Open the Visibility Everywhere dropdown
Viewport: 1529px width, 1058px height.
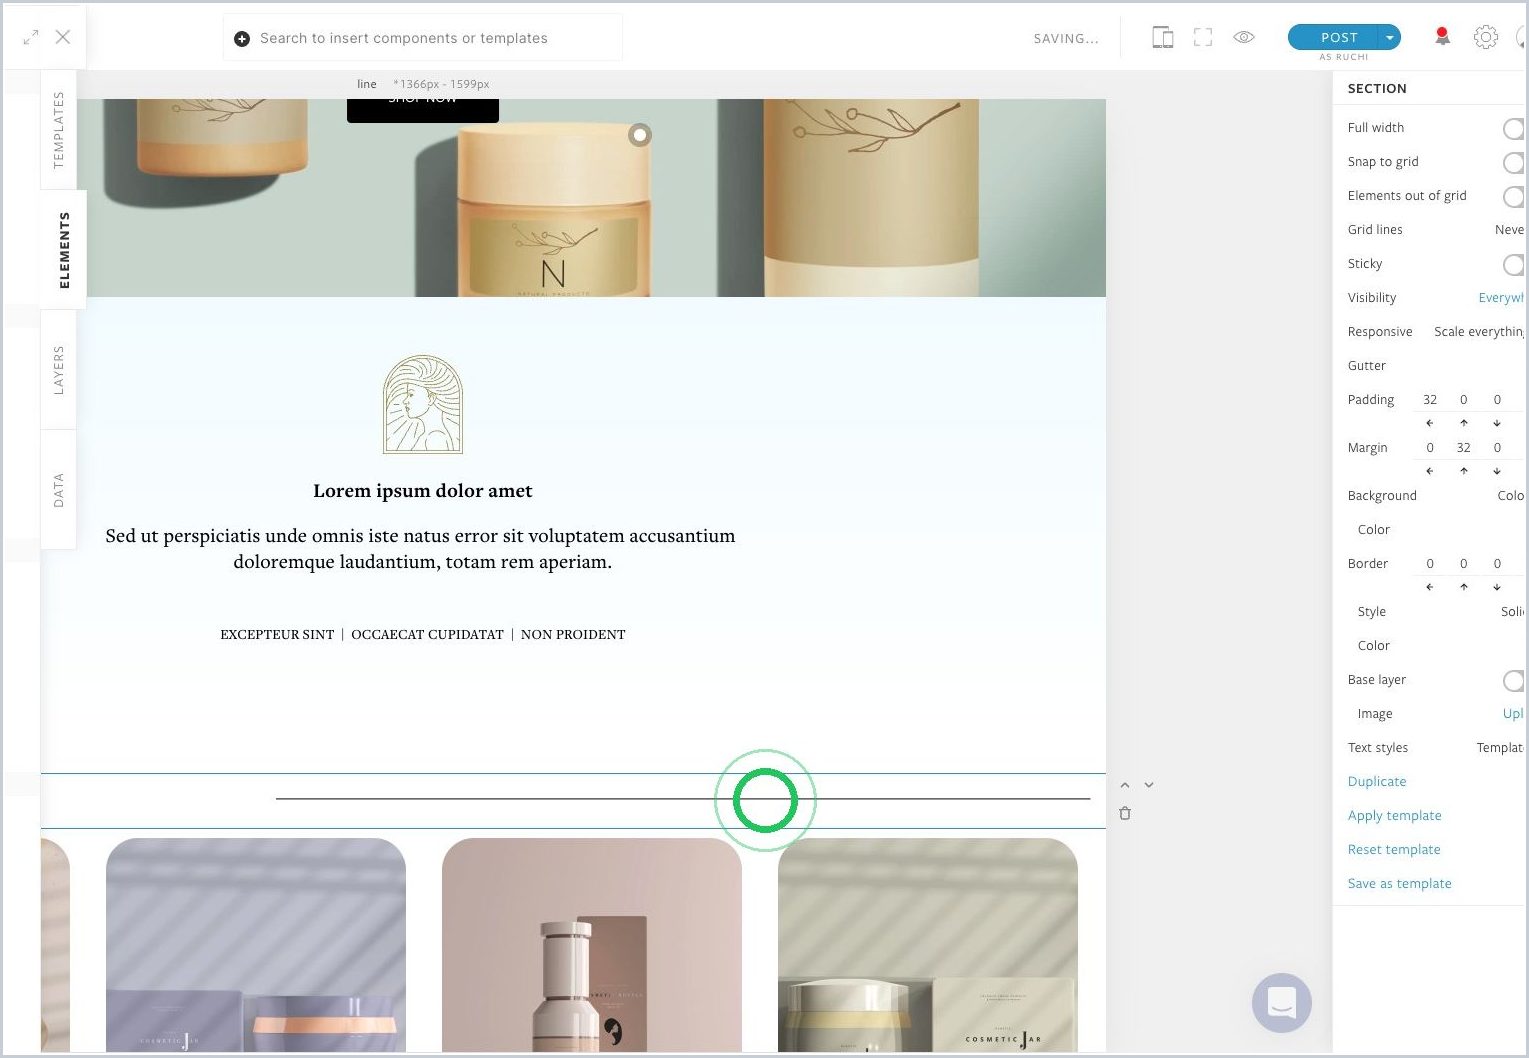coord(1501,298)
